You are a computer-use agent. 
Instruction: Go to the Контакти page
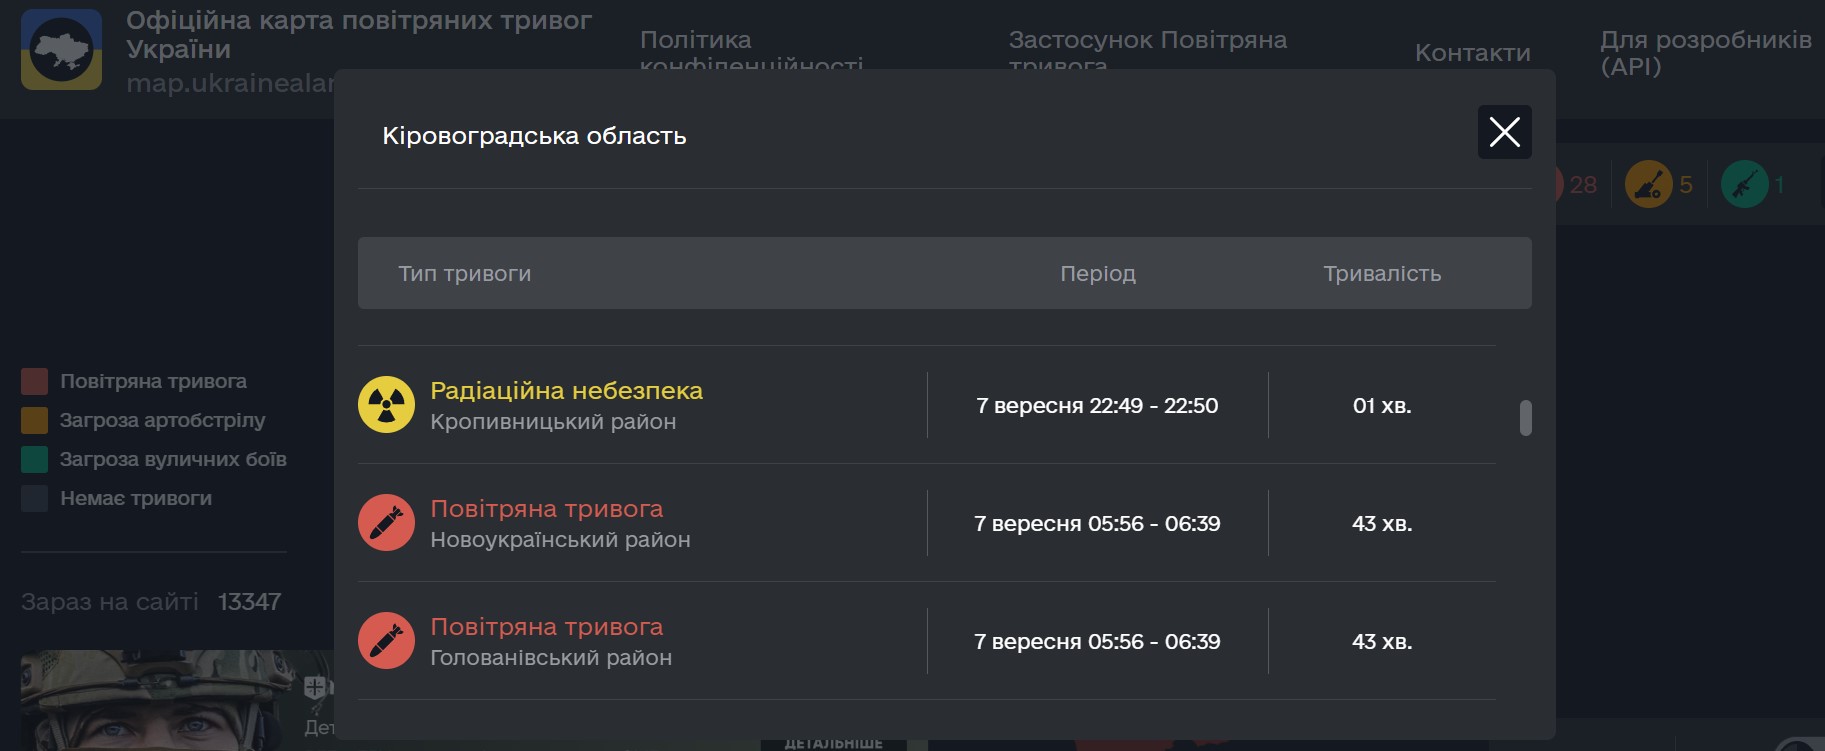coord(1472,53)
